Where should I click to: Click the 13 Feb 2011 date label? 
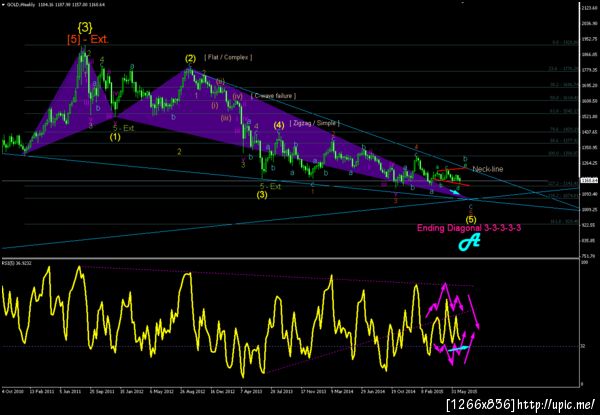42,392
